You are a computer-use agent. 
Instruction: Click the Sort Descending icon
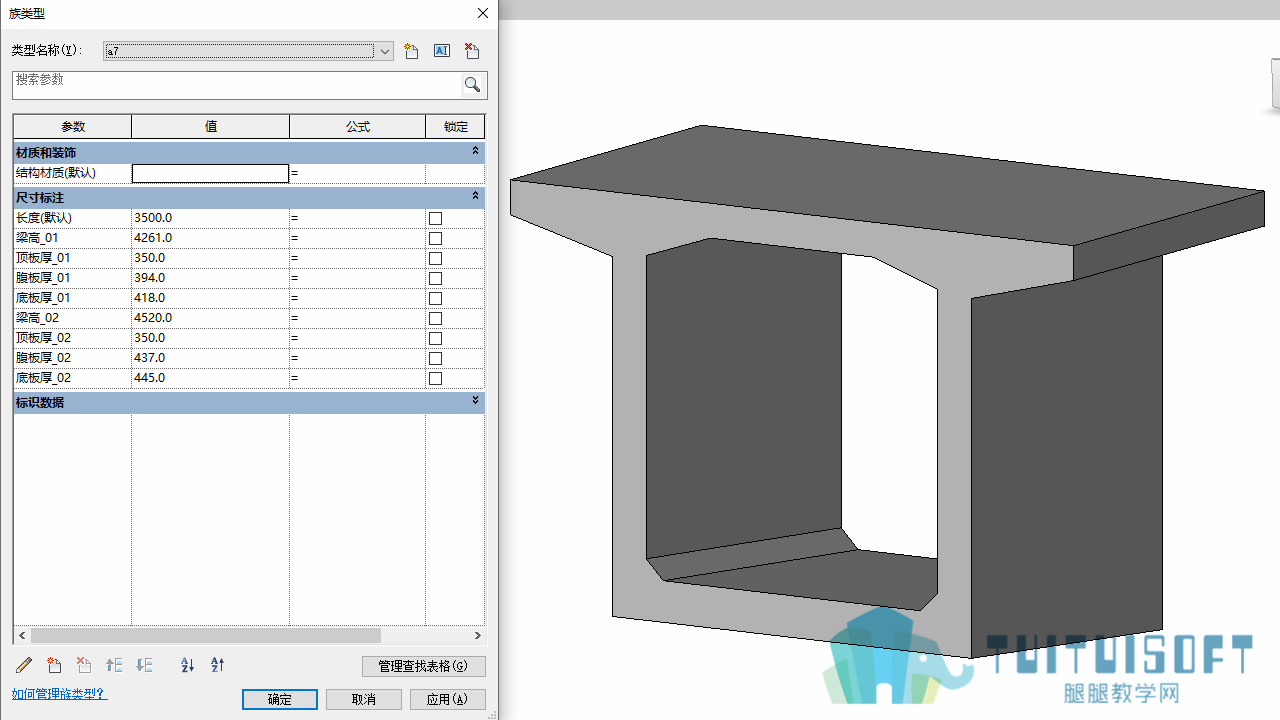218,665
